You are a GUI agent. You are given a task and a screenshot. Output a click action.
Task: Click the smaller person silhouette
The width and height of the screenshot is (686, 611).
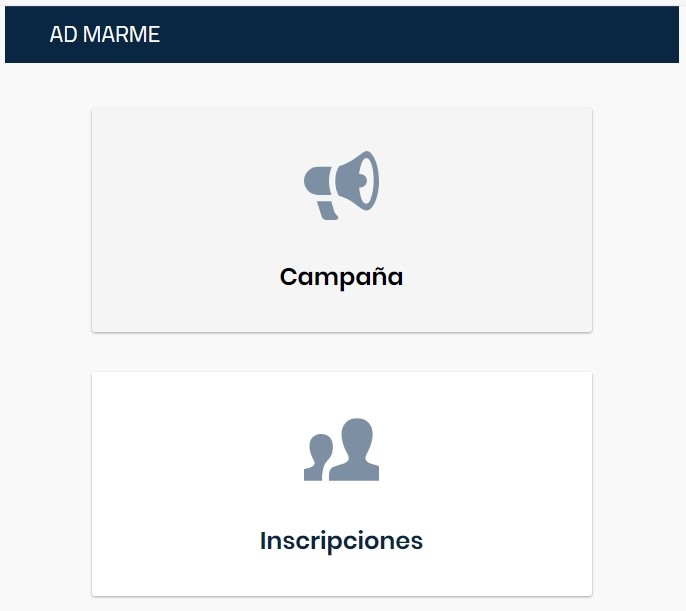pyautogui.click(x=318, y=457)
